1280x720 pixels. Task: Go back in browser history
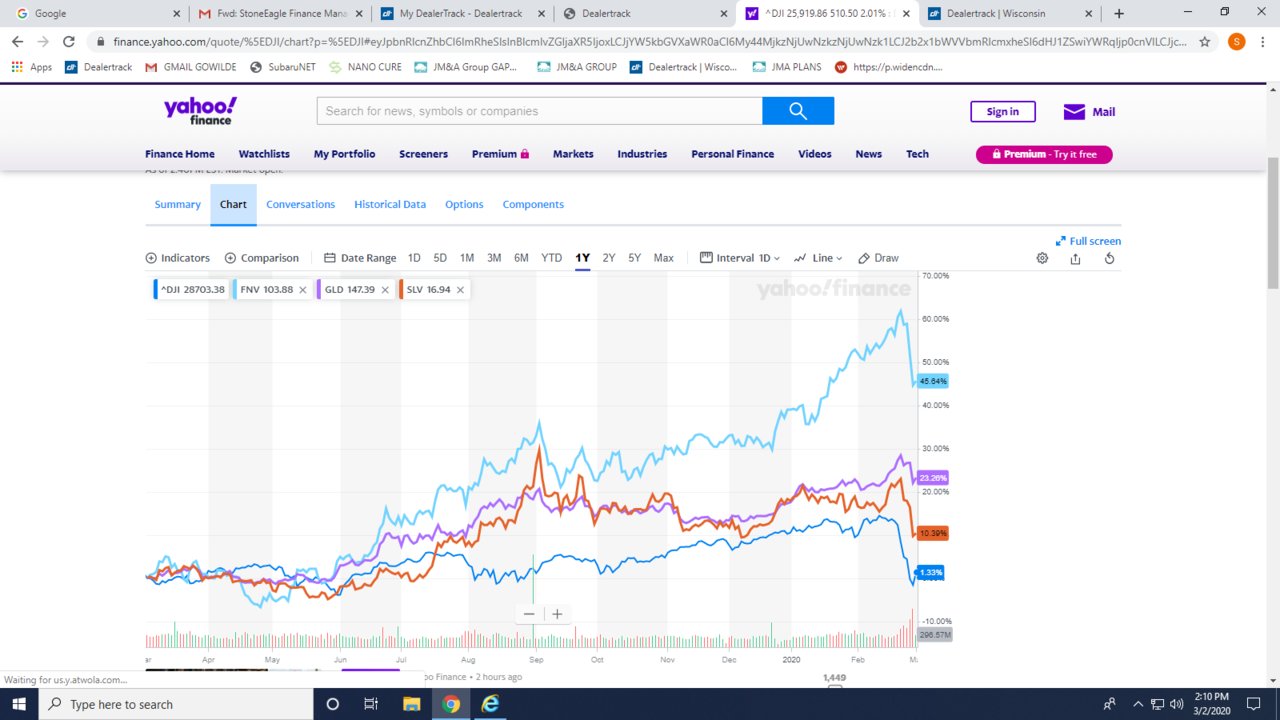pos(17,42)
